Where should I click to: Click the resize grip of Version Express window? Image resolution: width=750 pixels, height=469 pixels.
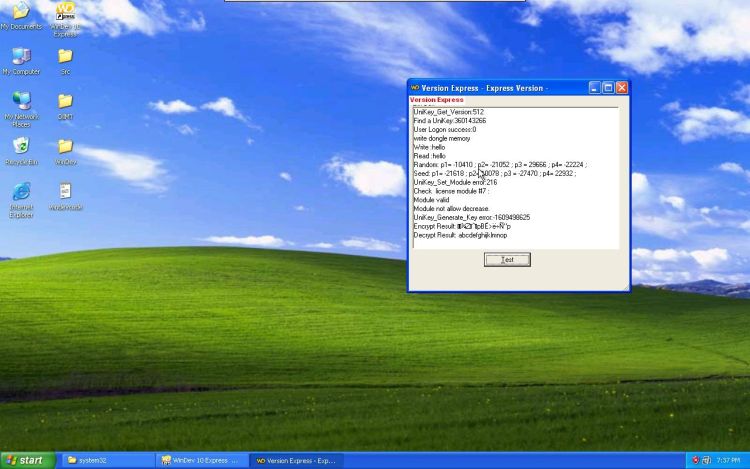(626, 287)
